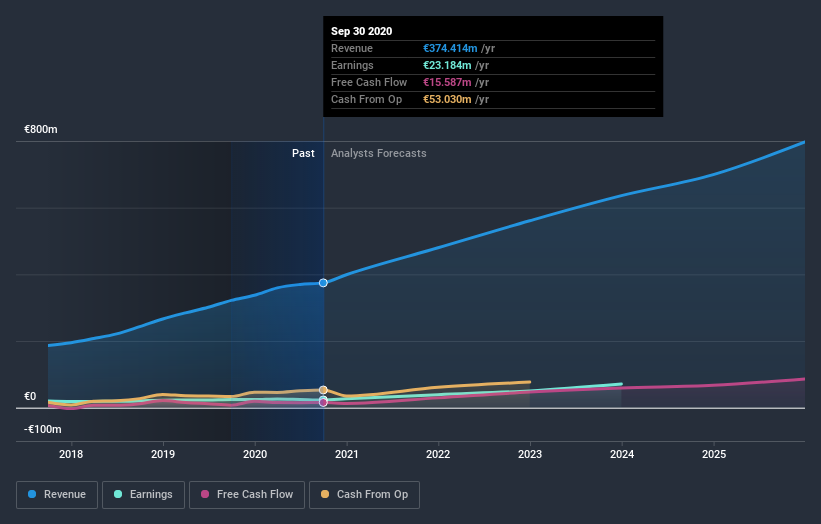Select the 2023 x-axis label

tap(530, 454)
